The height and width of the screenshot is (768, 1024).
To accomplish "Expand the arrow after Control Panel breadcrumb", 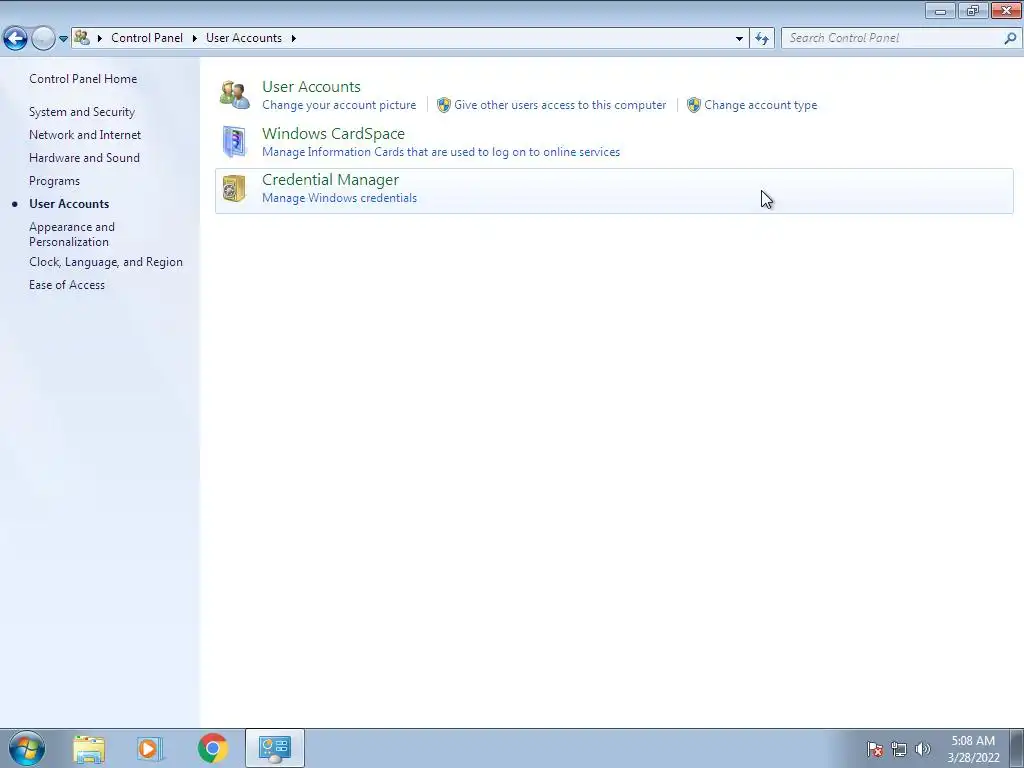I will click(195, 39).
